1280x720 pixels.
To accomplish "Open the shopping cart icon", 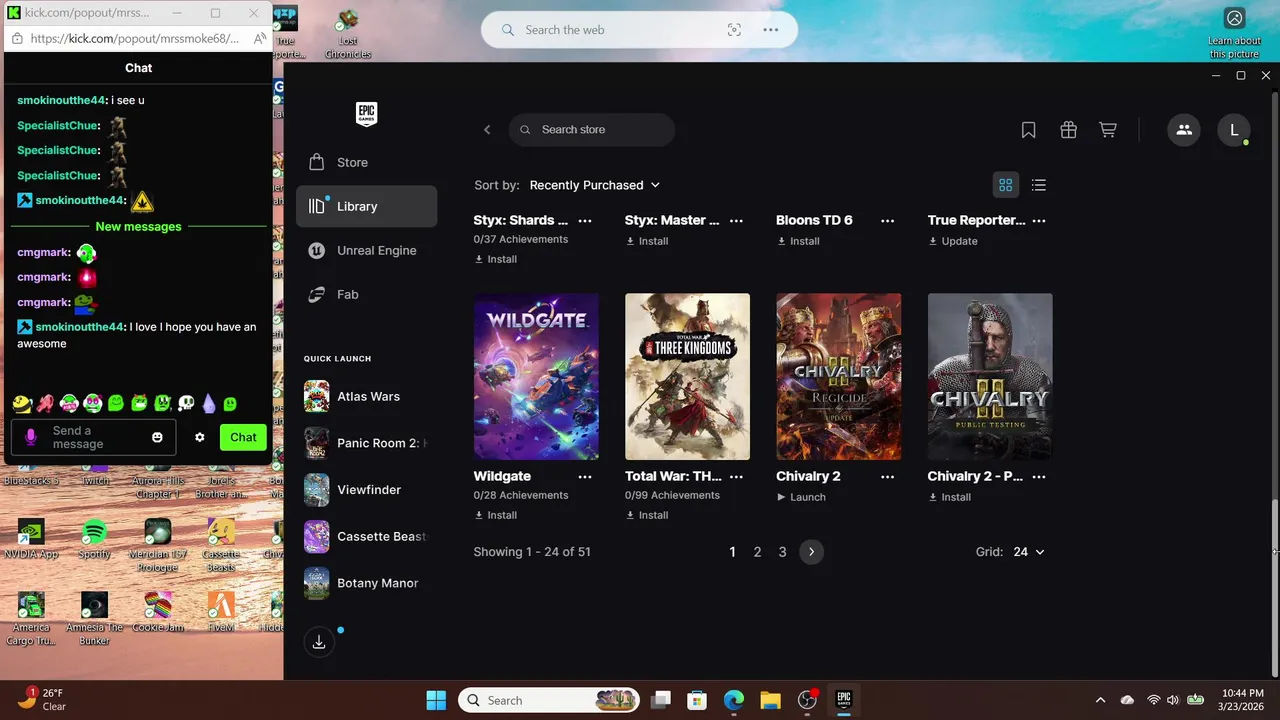I will pos(1108,130).
